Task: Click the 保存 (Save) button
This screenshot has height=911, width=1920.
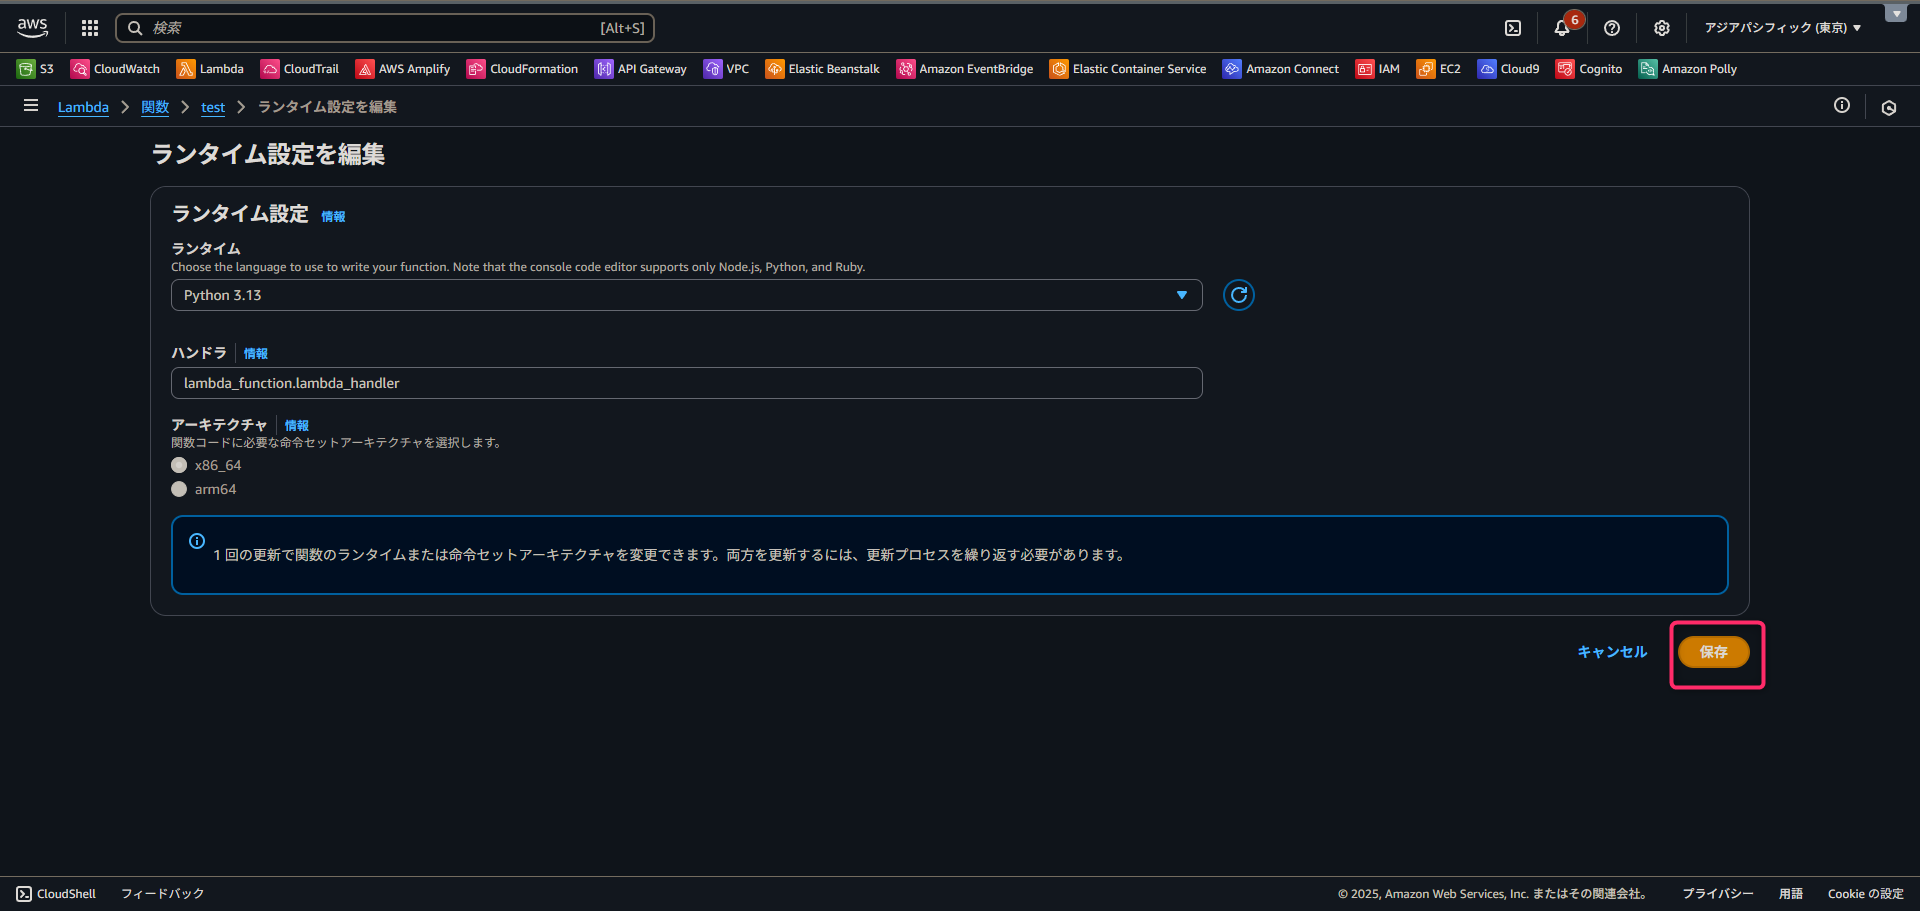Action: [1713, 652]
